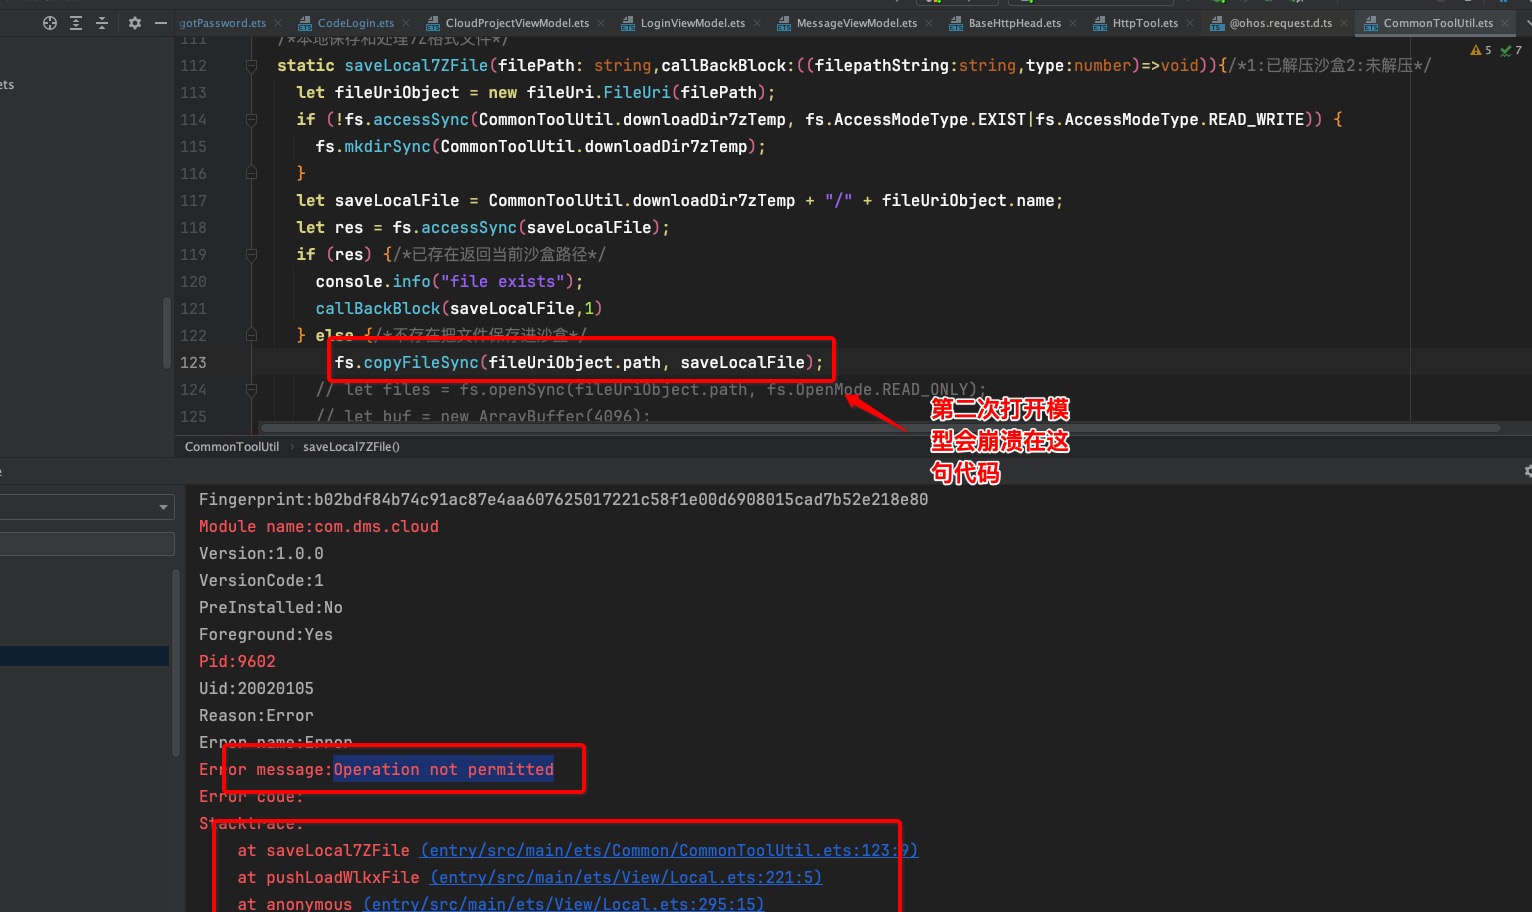Click the project panel vertical scrollbar
Viewport: 1532px width, 912px height.
166,333
